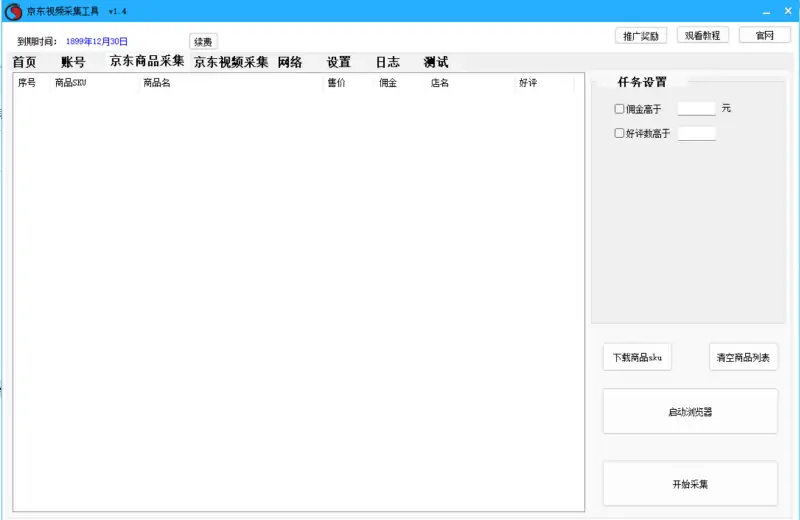Start collection with 开始采集 button
This screenshot has width=800, height=520.
pyautogui.click(x=690, y=484)
